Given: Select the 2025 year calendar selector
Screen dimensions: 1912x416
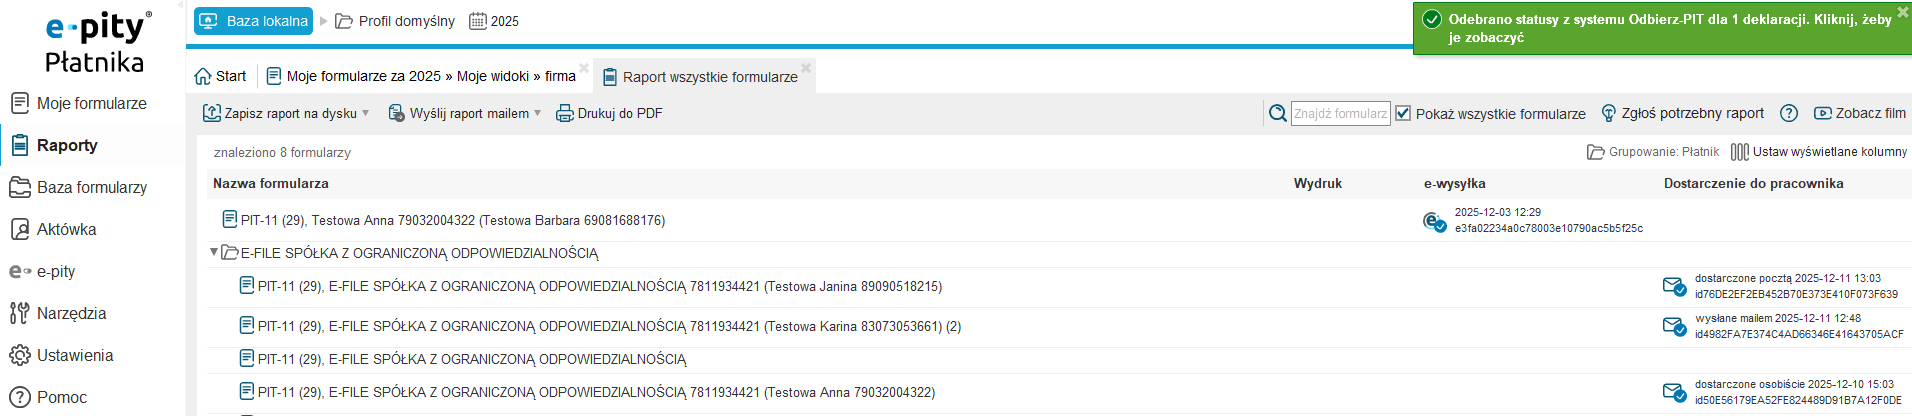Looking at the screenshot, I should 494,21.
